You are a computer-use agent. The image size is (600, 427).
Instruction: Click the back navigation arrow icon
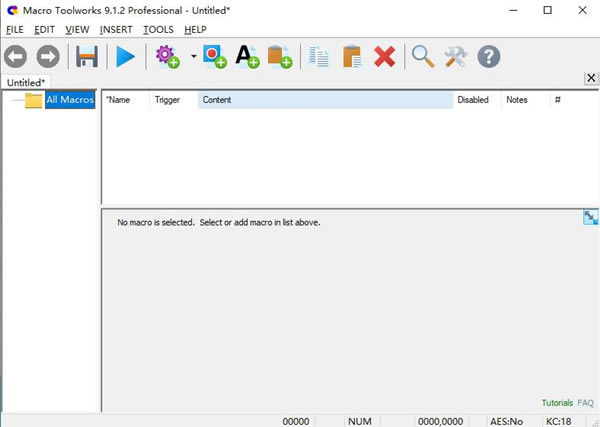[x=16, y=57]
